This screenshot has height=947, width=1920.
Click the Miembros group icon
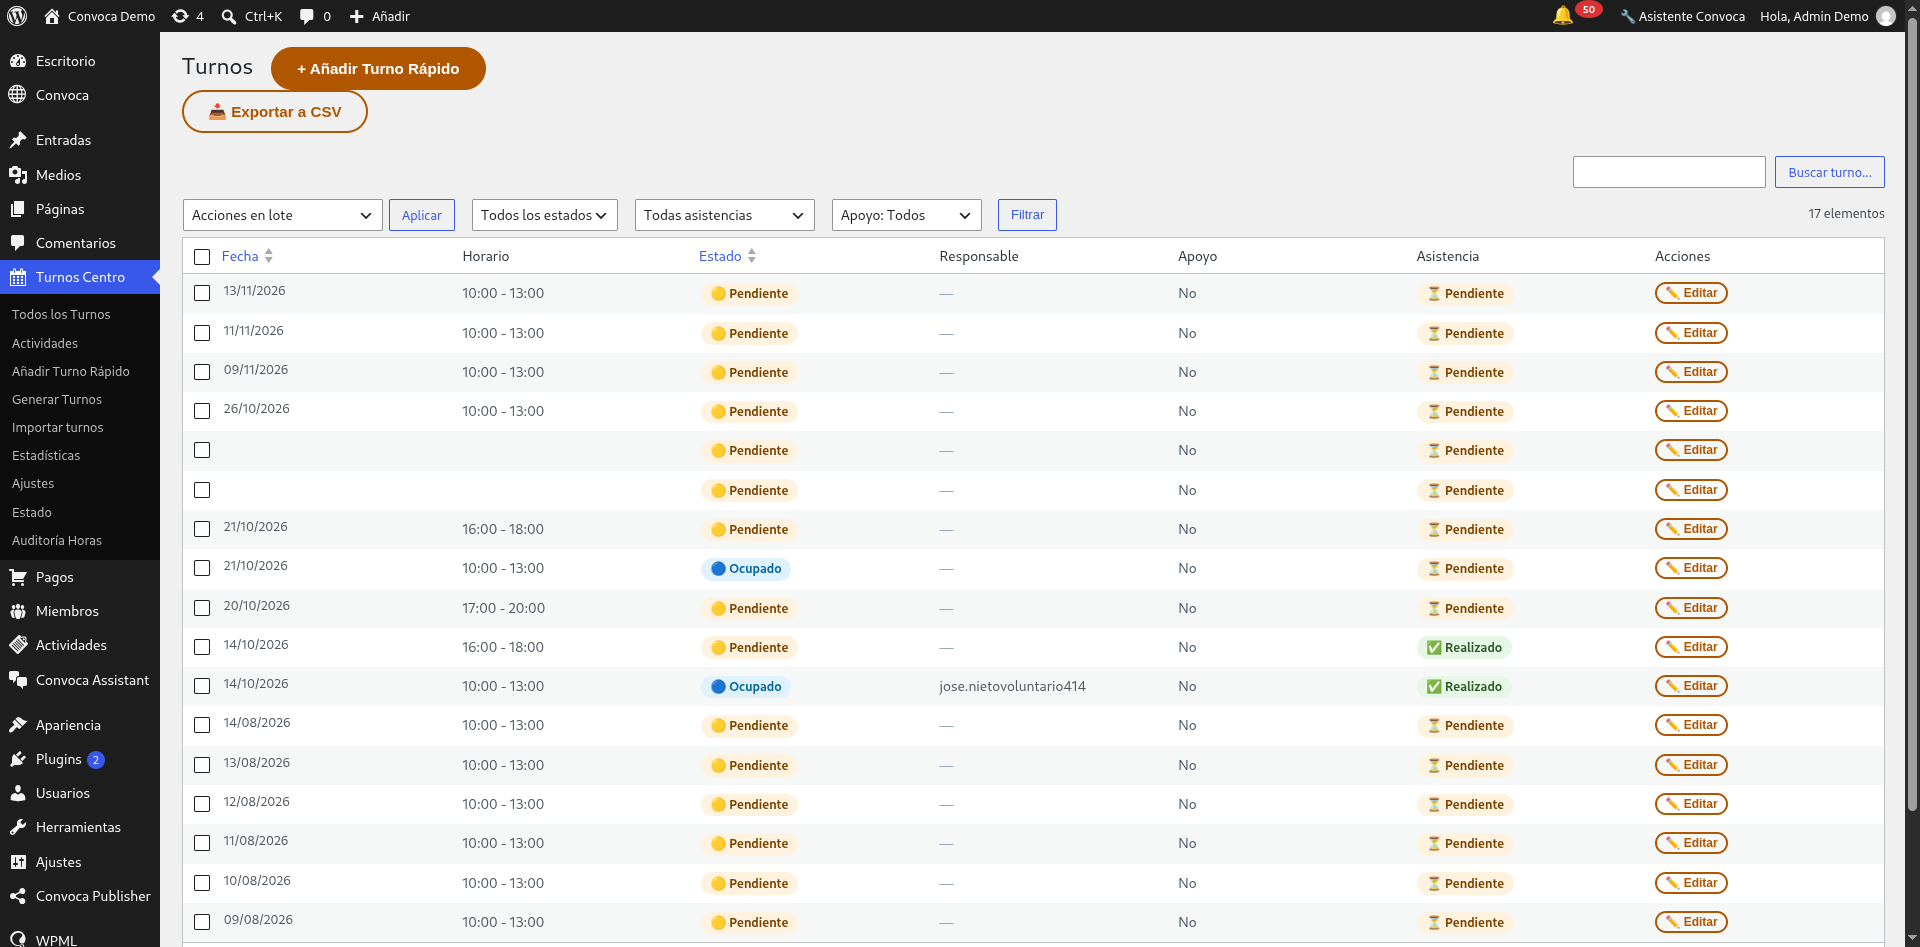tap(18, 611)
